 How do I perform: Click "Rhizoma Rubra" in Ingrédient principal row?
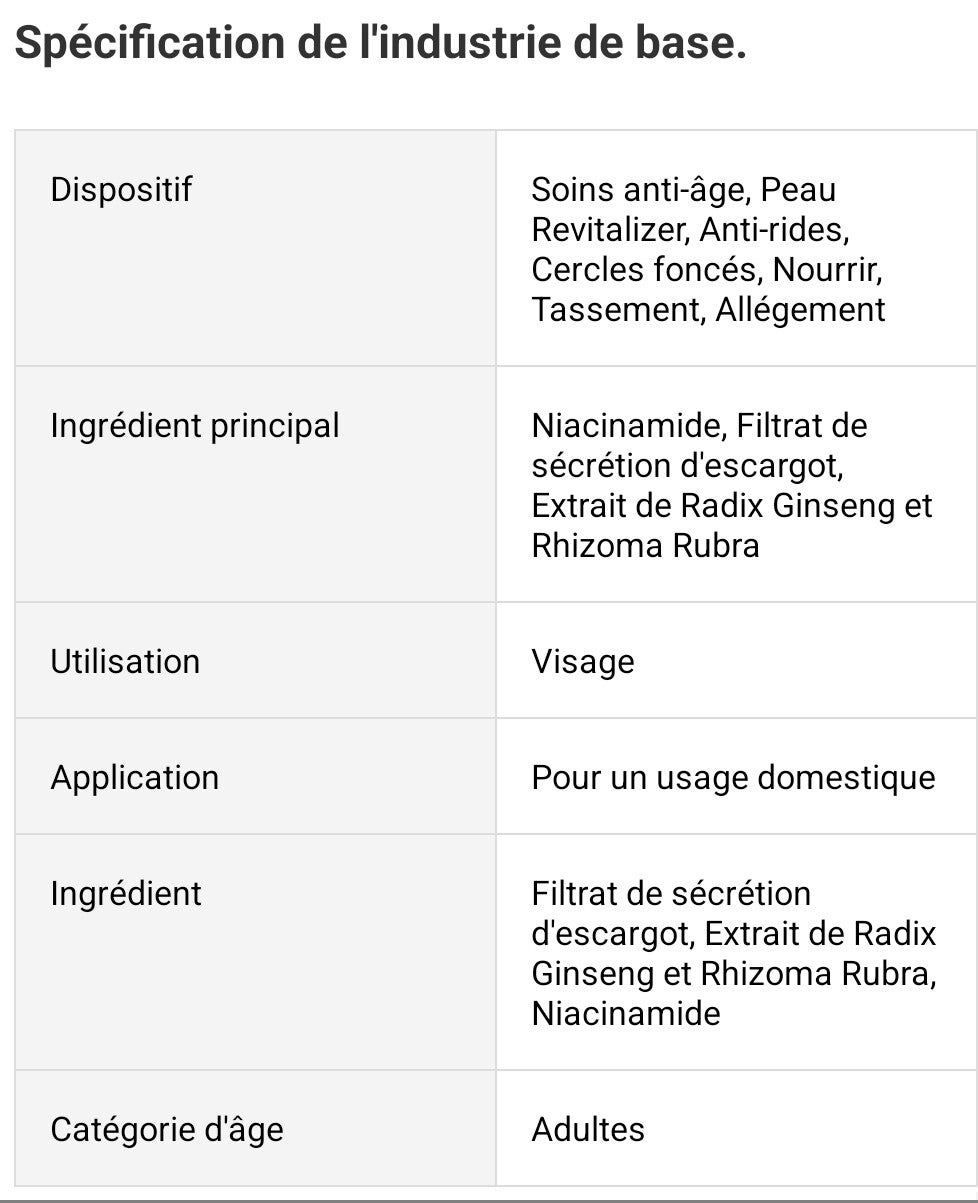[x=645, y=545]
